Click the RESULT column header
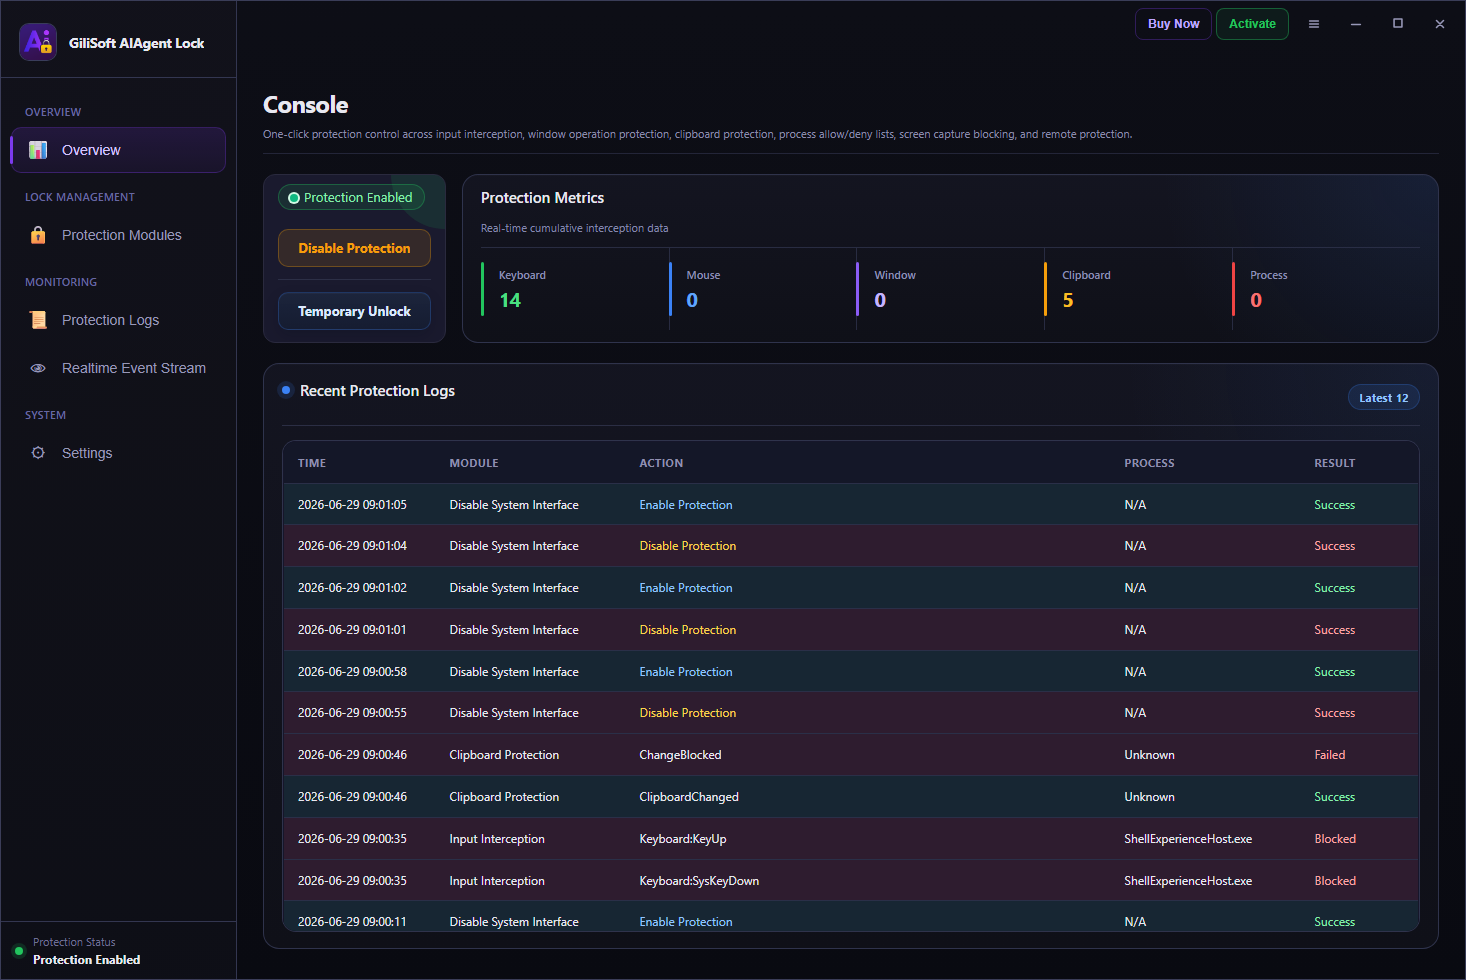This screenshot has height=980, width=1466. point(1335,463)
